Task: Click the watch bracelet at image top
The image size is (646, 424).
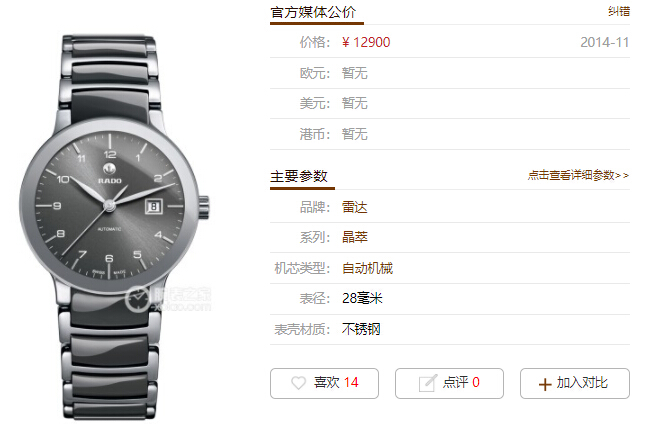Action: pos(109,78)
